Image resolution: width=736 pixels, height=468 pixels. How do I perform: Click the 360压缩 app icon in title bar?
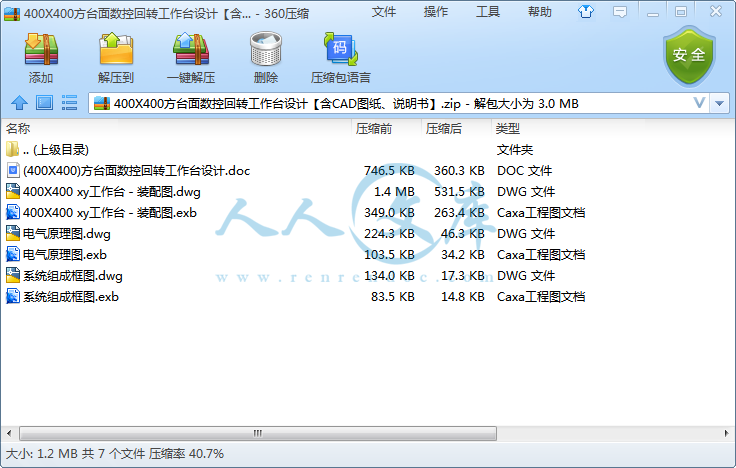[x=12, y=14]
